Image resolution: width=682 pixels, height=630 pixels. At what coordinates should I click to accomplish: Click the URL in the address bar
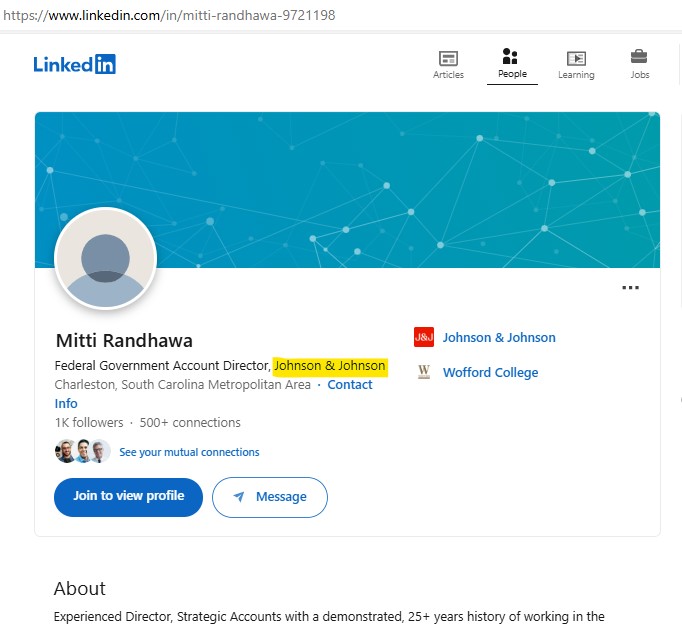[169, 15]
